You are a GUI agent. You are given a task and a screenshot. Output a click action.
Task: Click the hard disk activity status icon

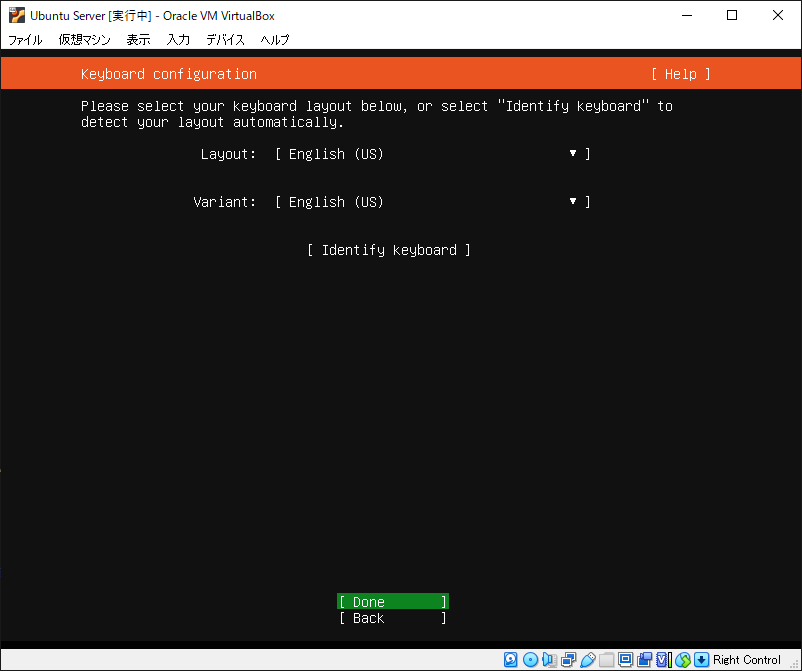[510, 660]
